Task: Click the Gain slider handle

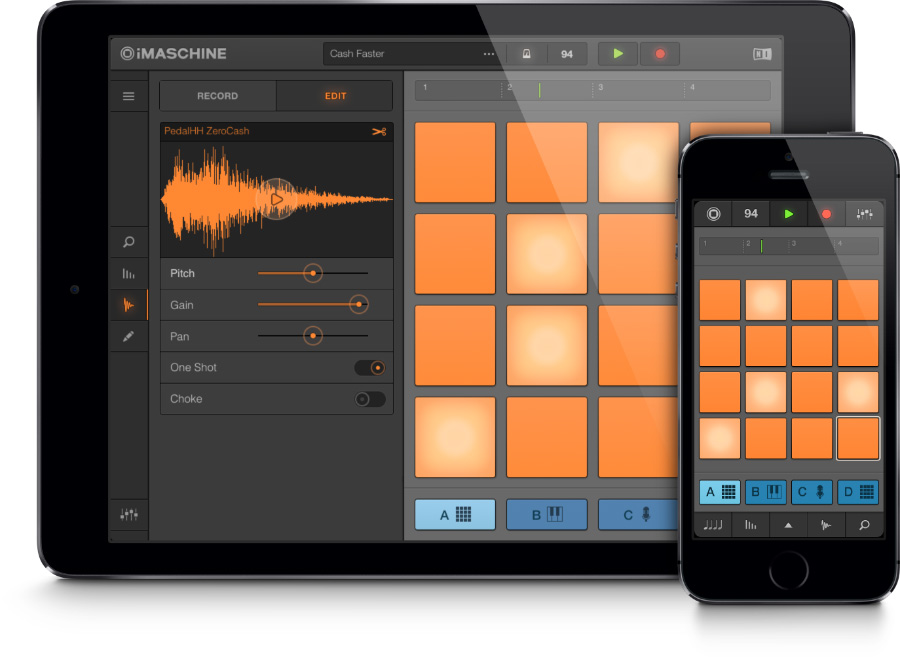Action: (357, 305)
